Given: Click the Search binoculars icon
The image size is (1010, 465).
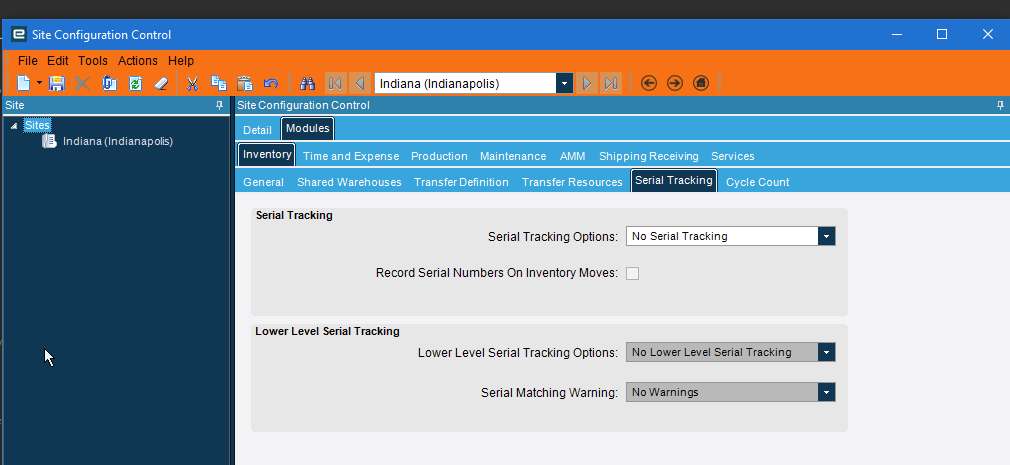Looking at the screenshot, I should 307,83.
